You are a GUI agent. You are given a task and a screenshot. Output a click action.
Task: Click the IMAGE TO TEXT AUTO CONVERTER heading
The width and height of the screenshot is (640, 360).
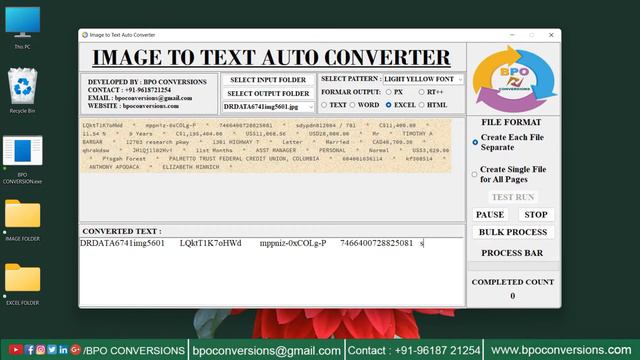pyautogui.click(x=271, y=58)
